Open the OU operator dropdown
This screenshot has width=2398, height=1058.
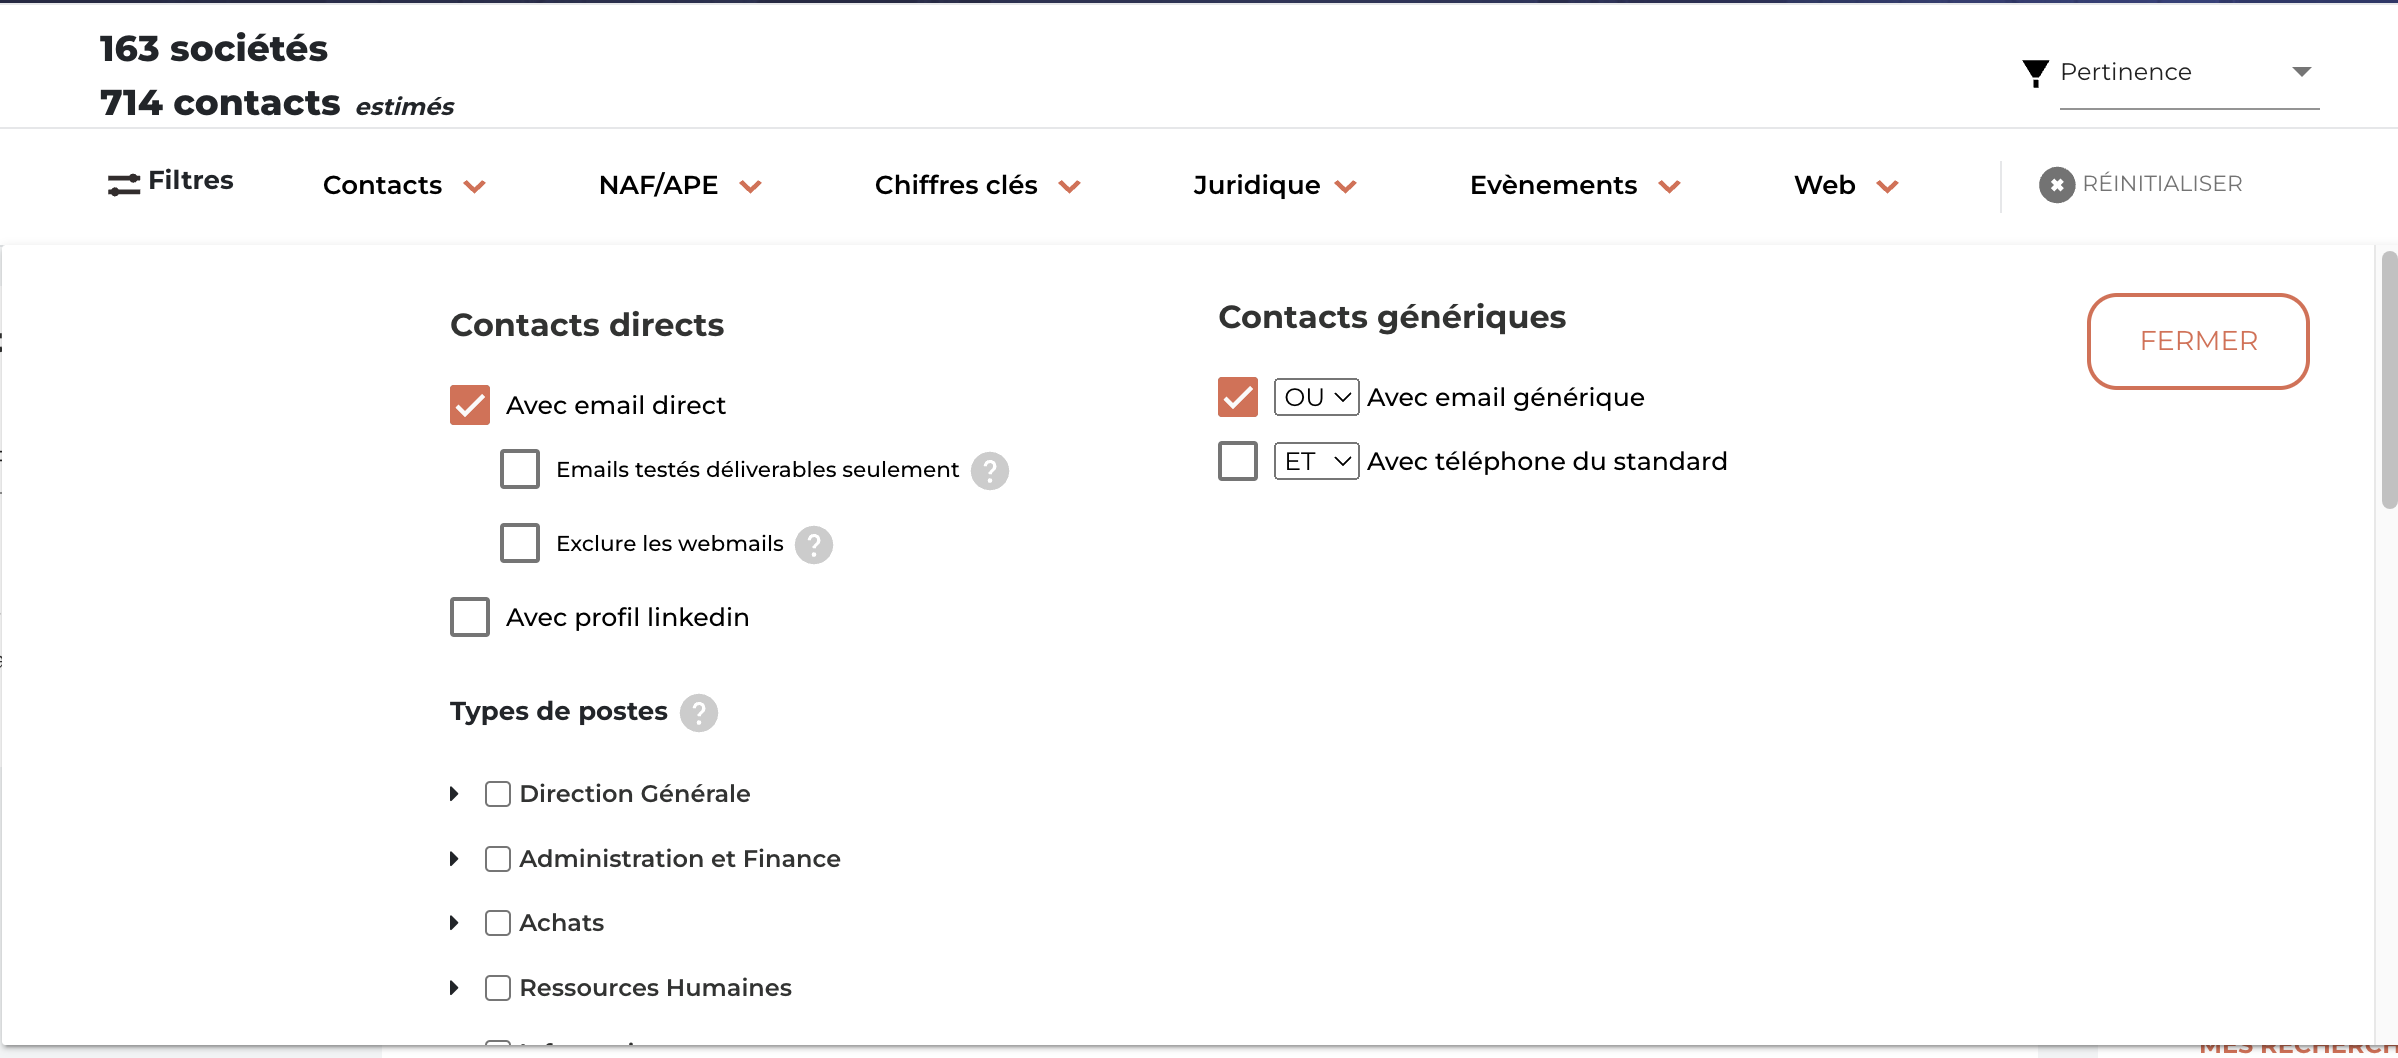[1316, 397]
